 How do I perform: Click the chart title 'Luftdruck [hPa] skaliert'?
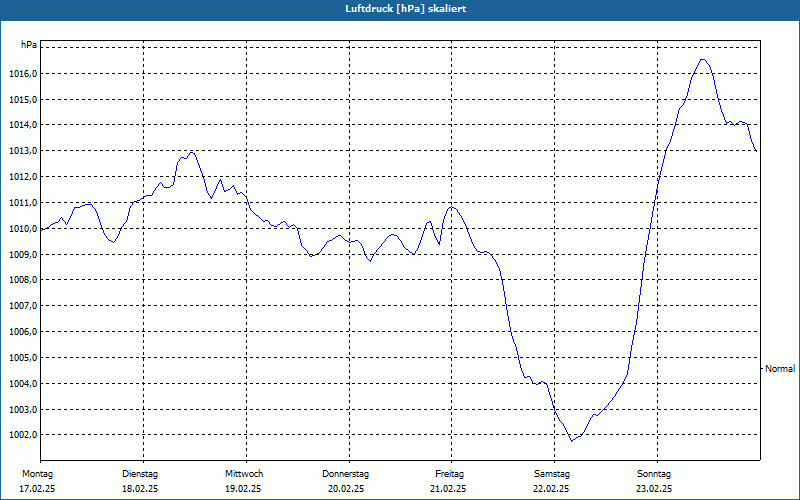tap(406, 9)
